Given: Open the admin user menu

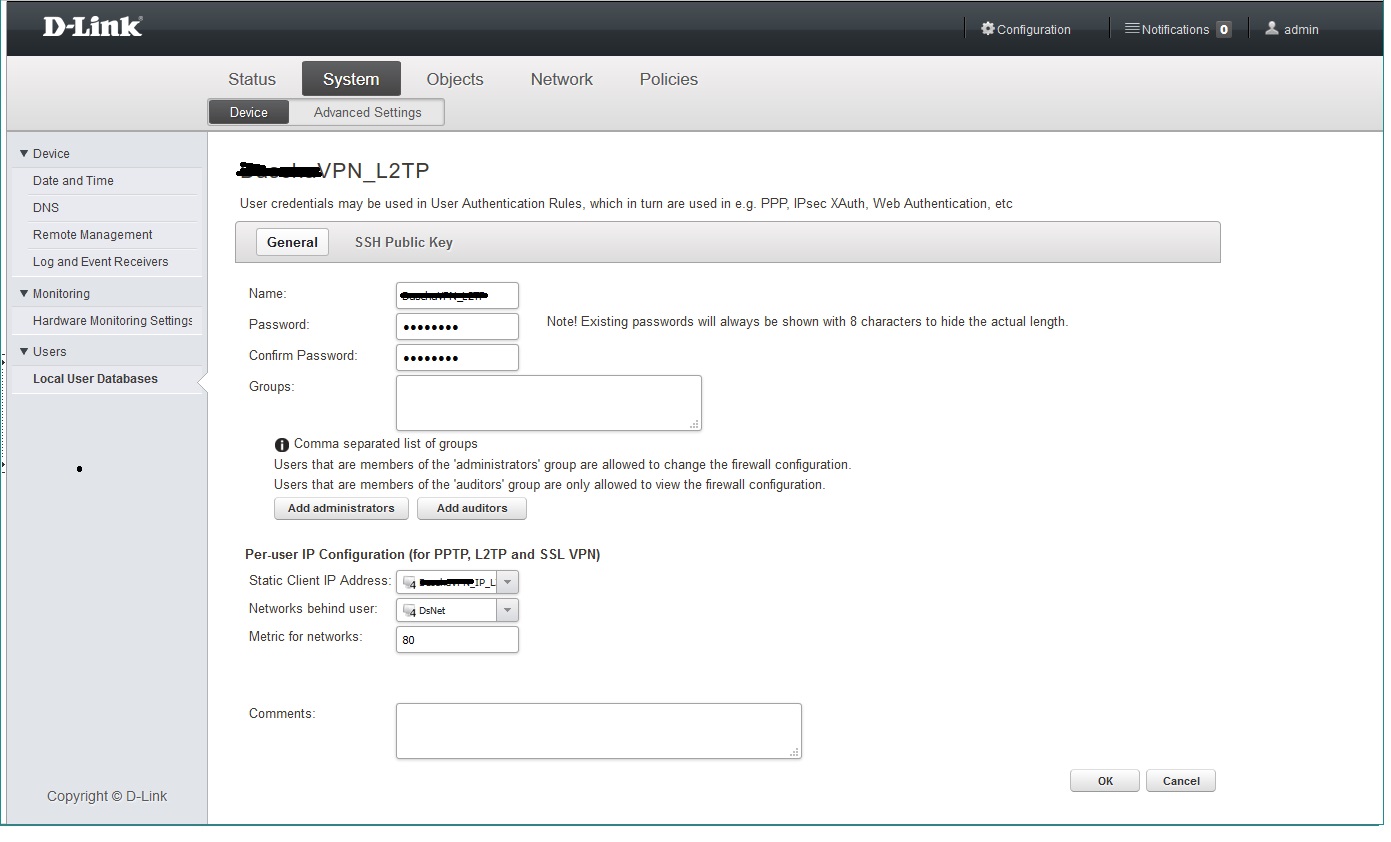Looking at the screenshot, I should click(x=1292, y=29).
